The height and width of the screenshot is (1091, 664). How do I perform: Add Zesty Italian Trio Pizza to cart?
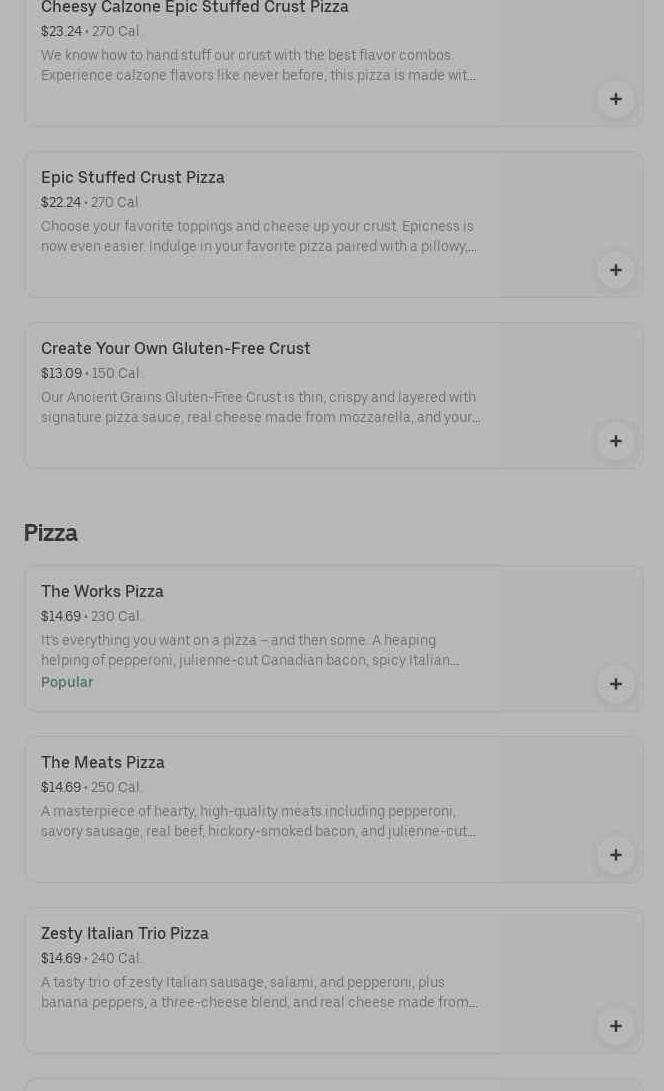tap(616, 1026)
